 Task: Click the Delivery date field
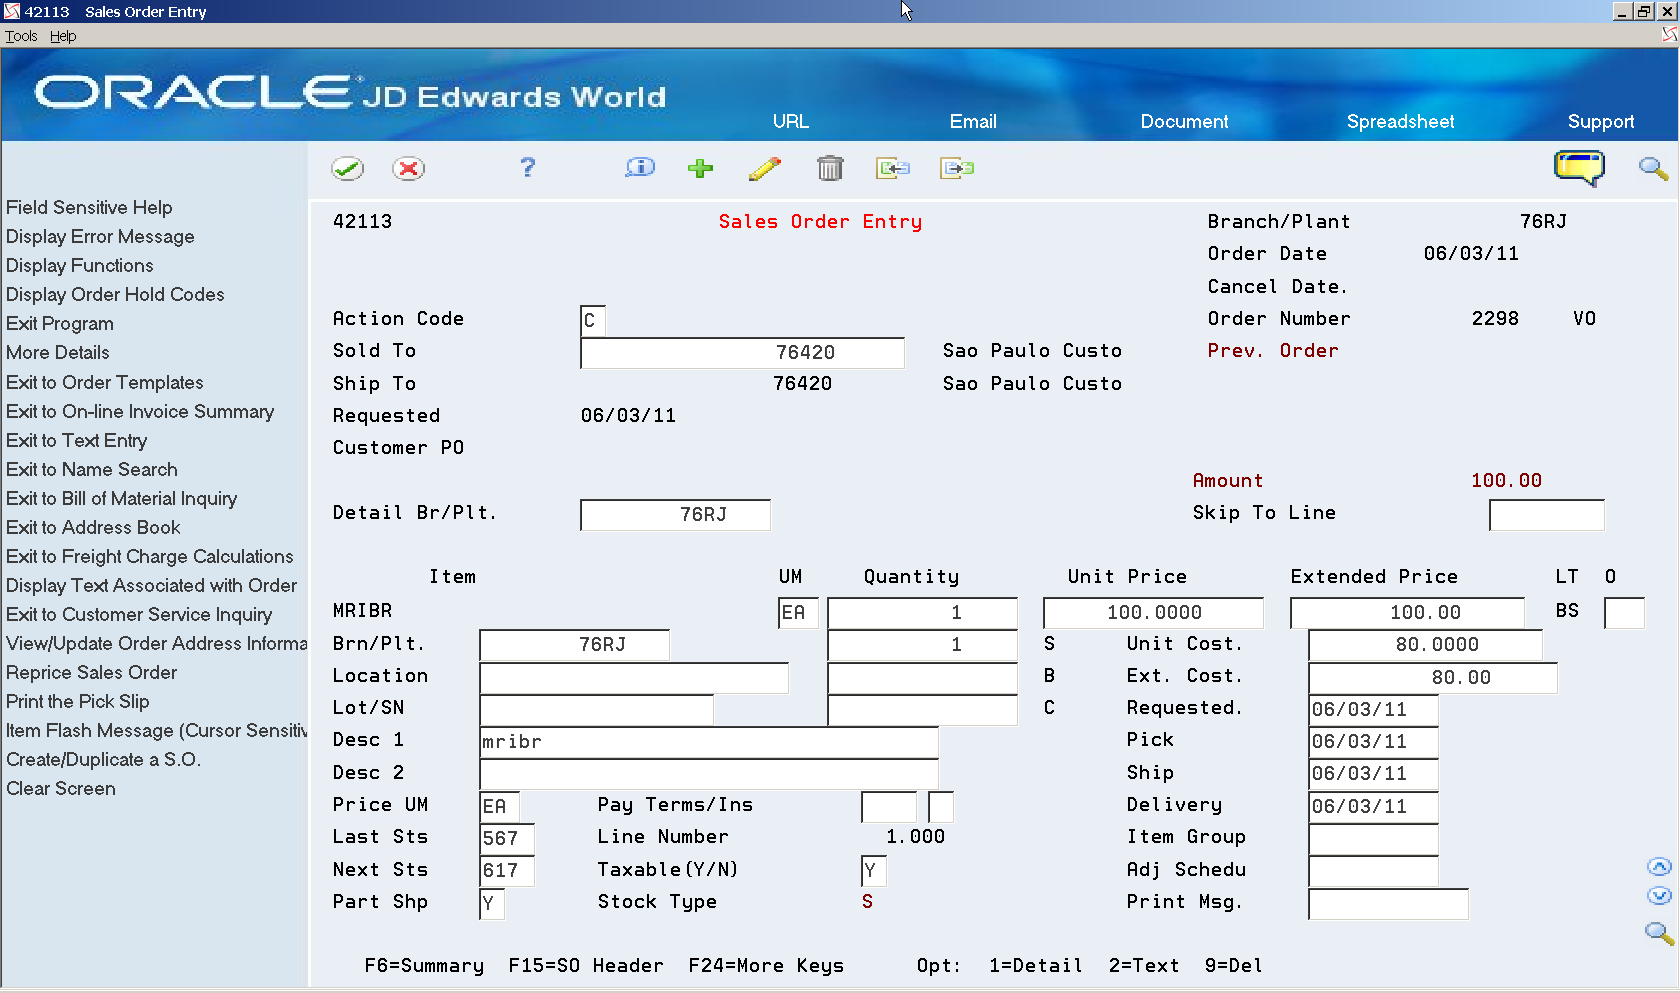tap(1373, 806)
